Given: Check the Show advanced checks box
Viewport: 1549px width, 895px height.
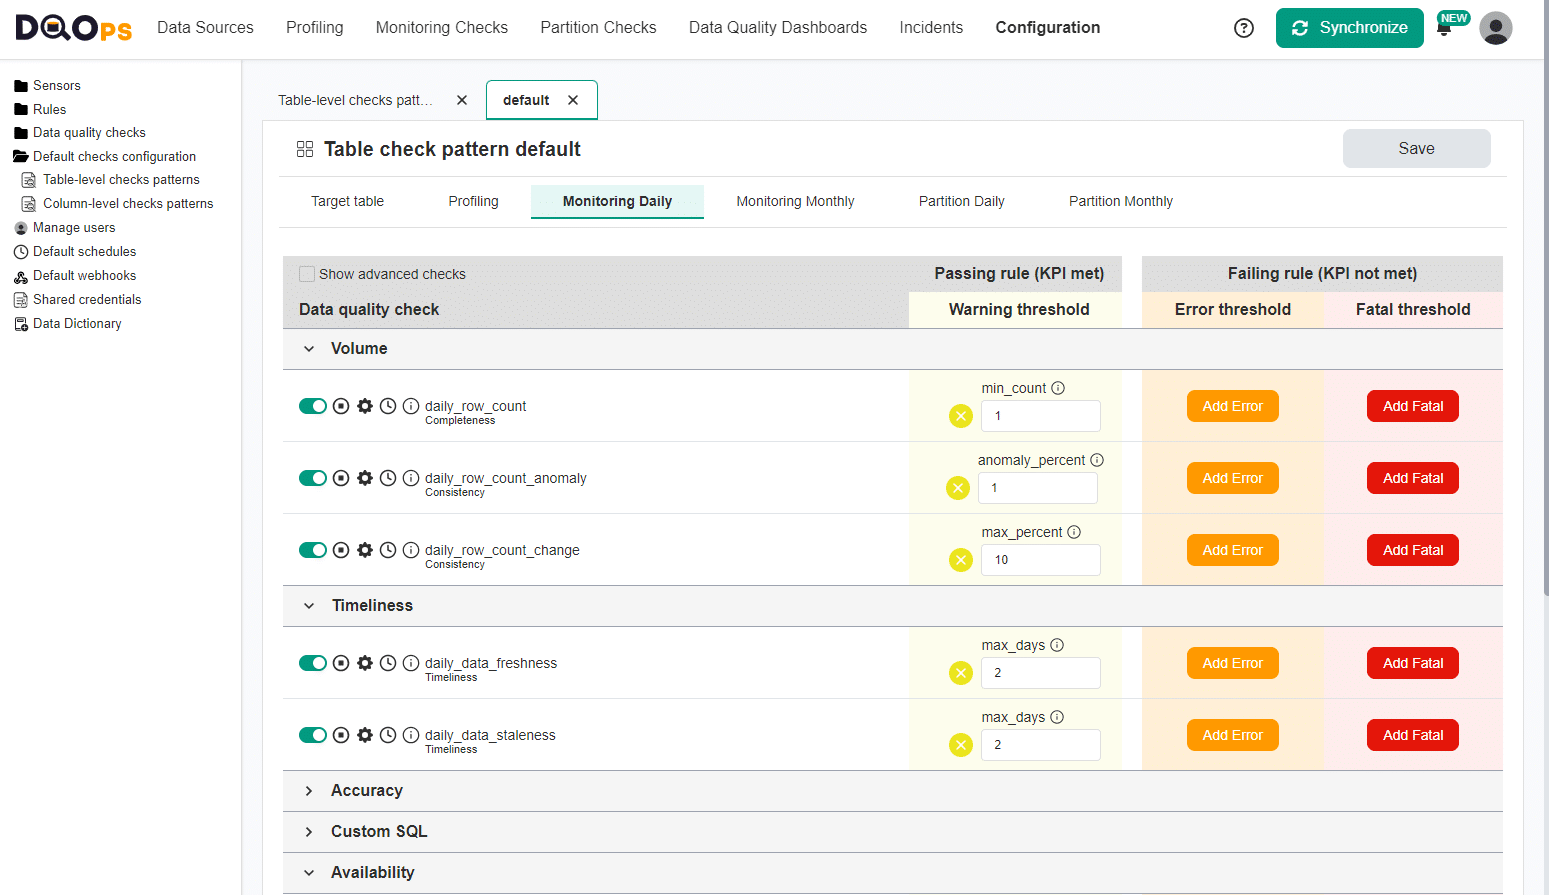Looking at the screenshot, I should (306, 273).
